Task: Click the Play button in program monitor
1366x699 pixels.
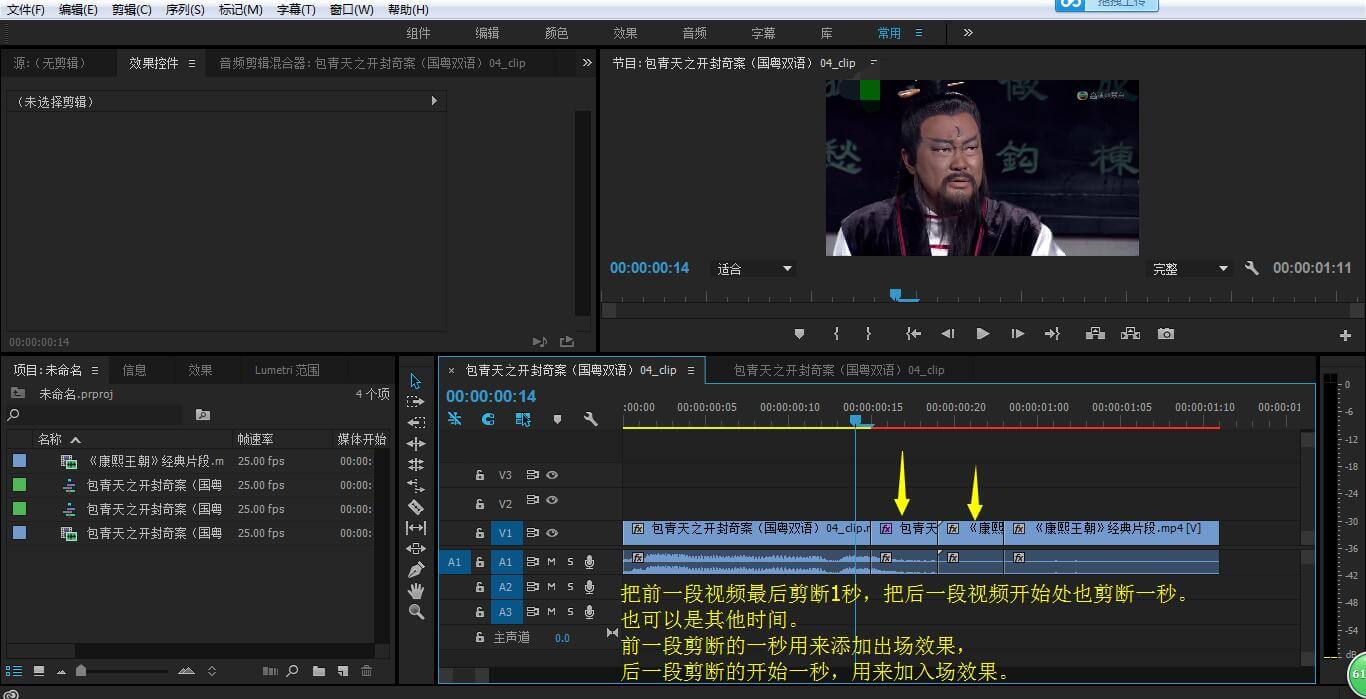Action: point(982,334)
